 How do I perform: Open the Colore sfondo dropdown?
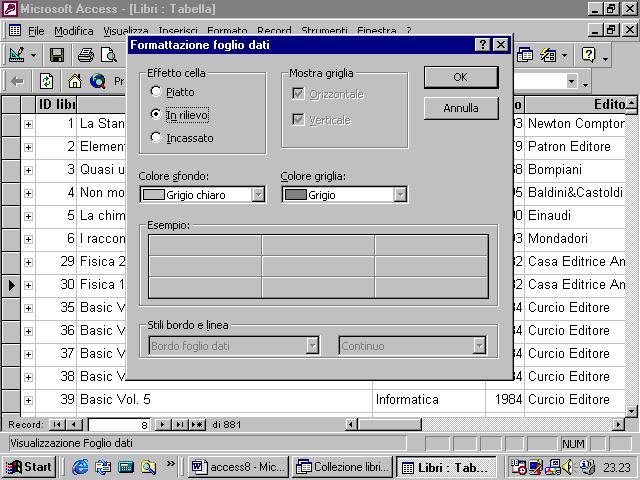pyautogui.click(x=258, y=195)
